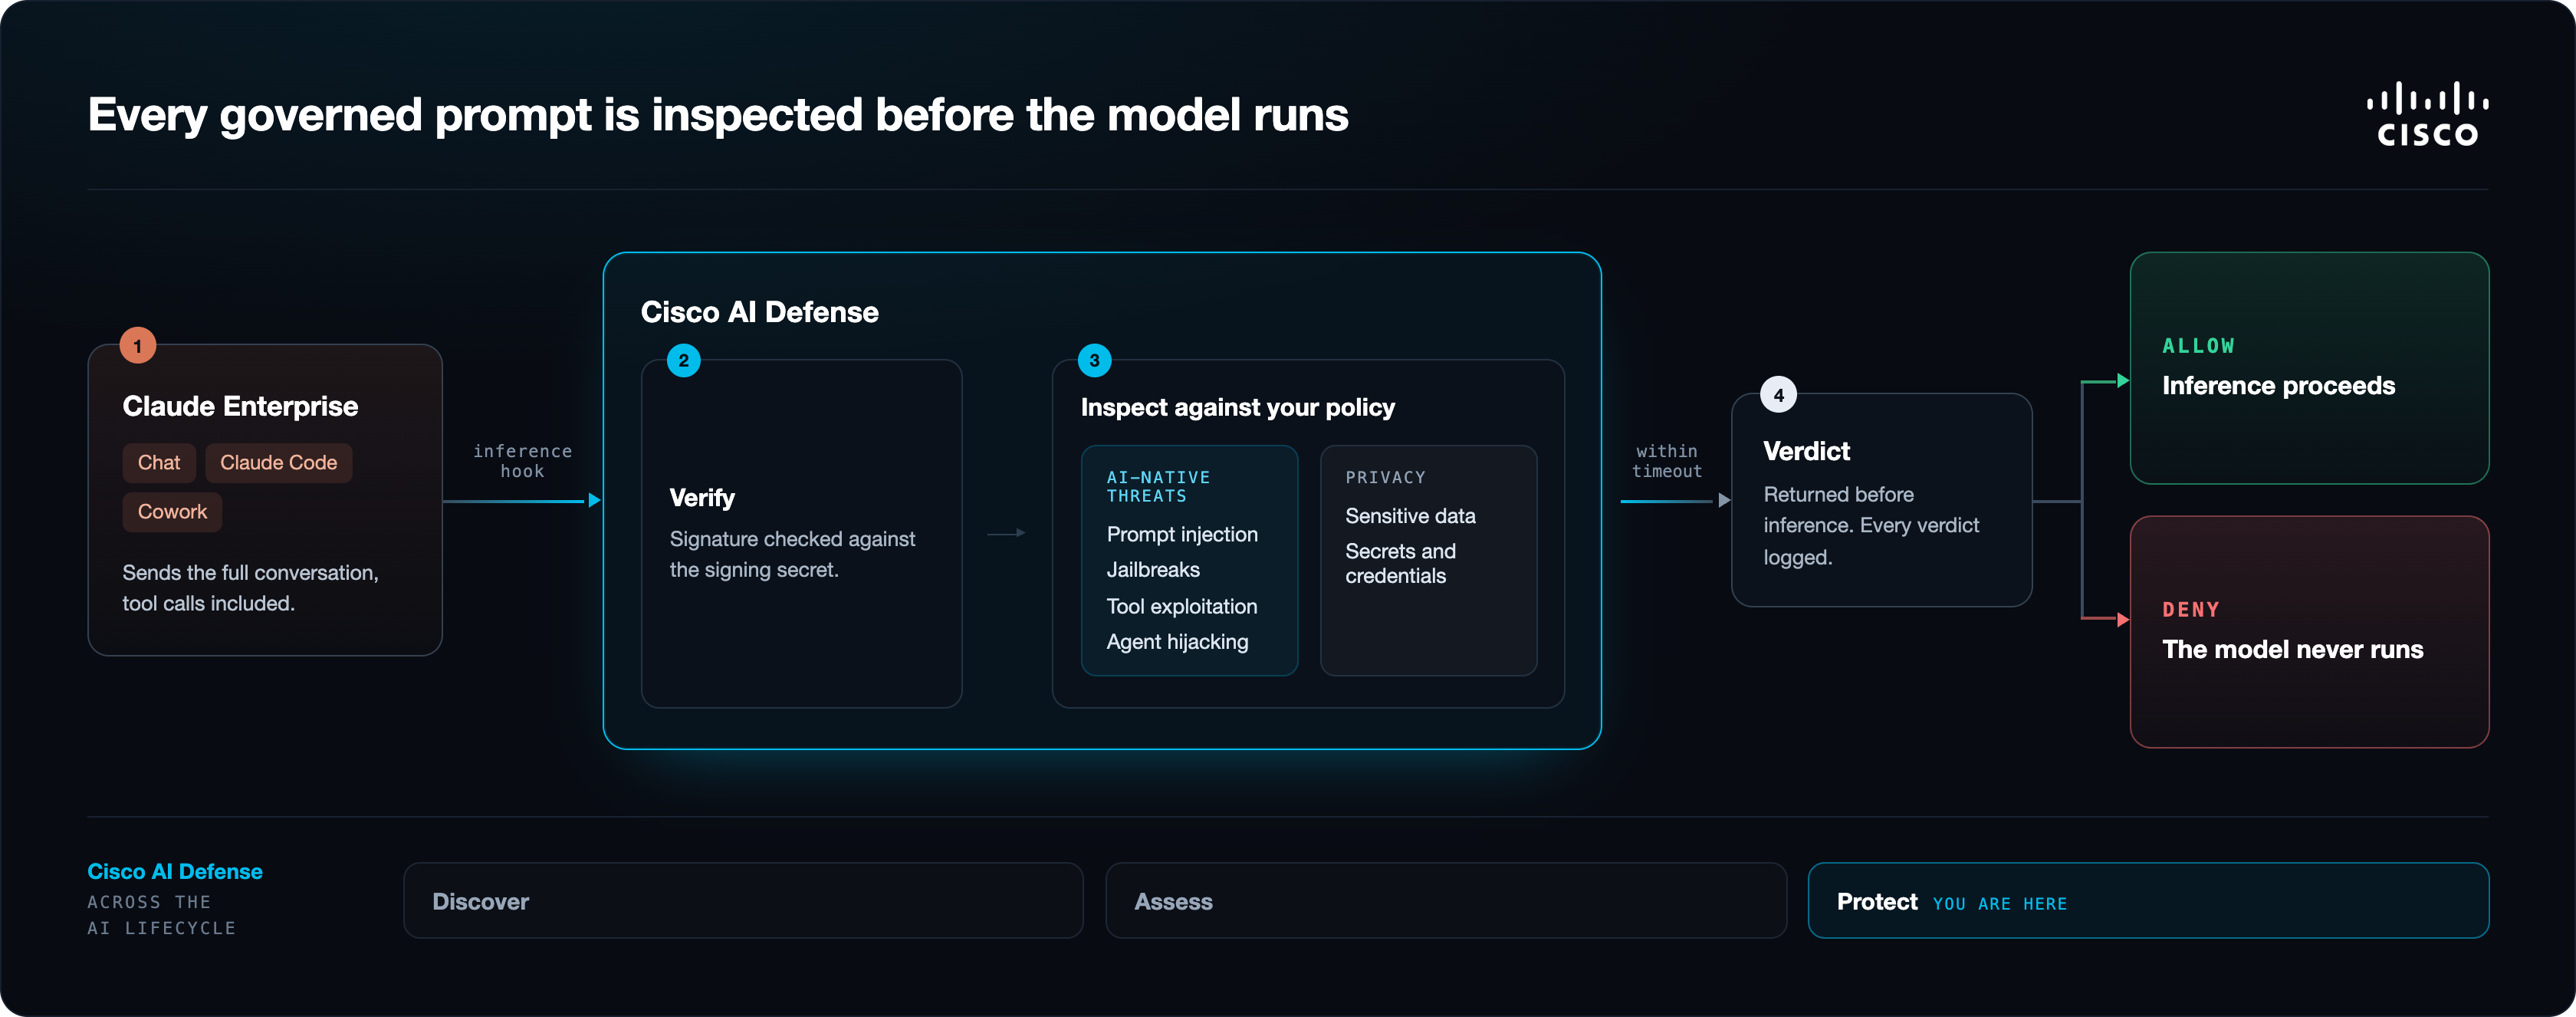Click the Verdict heading

pyautogui.click(x=1806, y=451)
